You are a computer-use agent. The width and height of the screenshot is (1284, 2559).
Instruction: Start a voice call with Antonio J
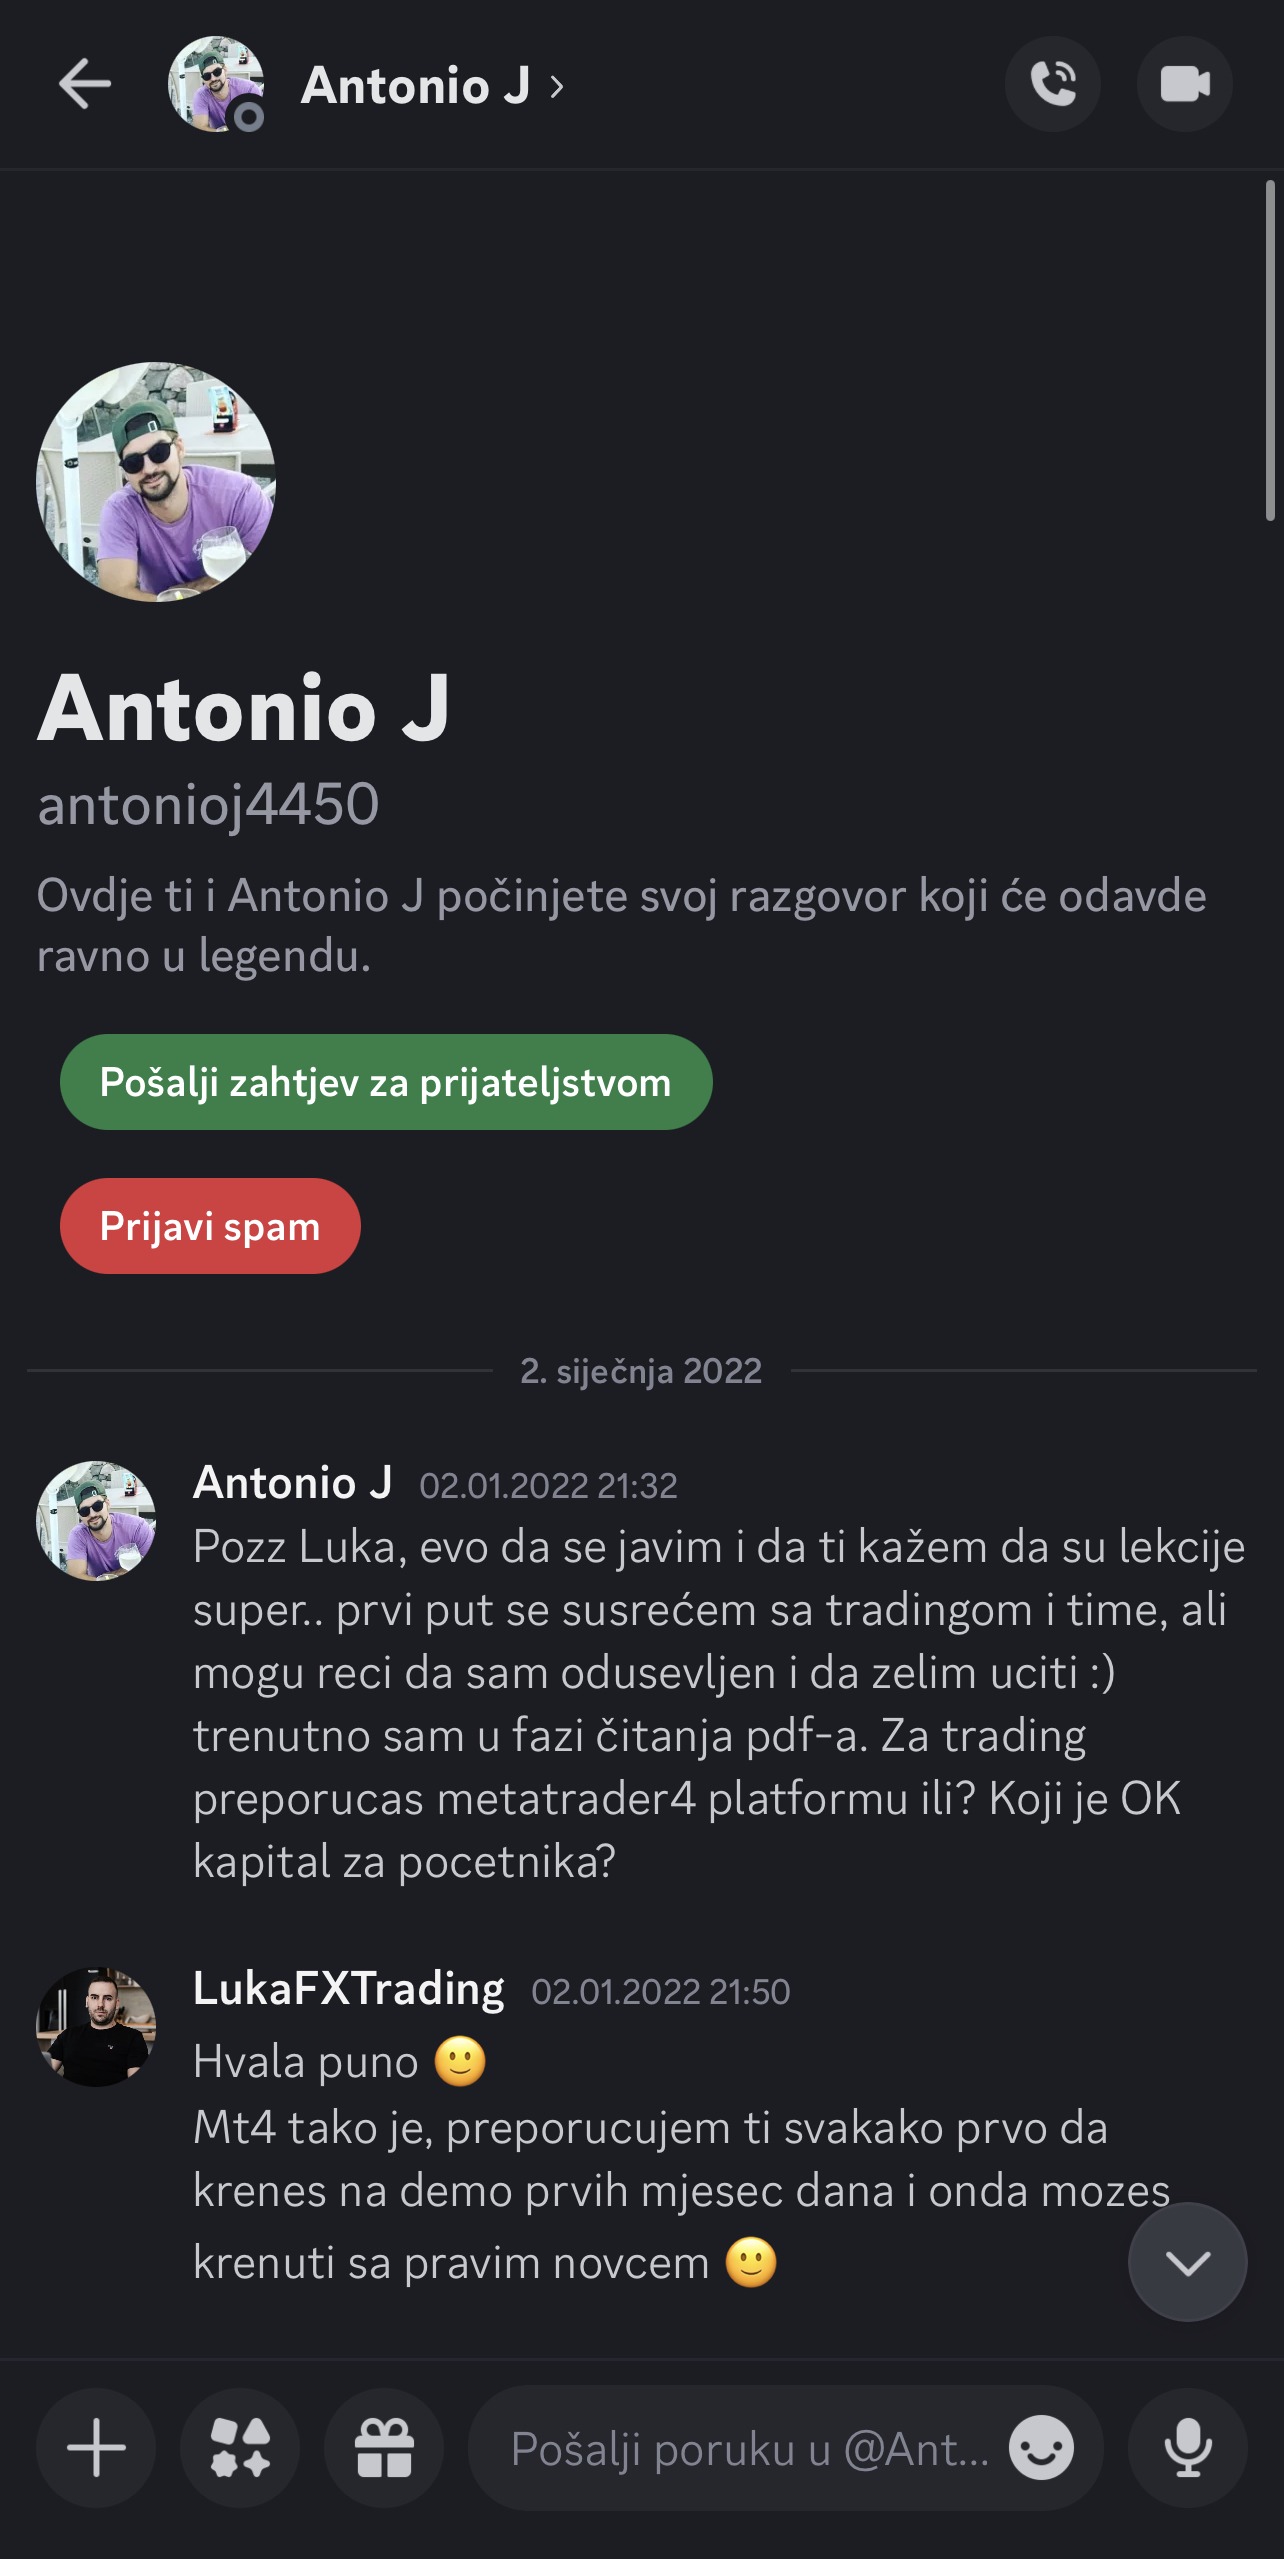pyautogui.click(x=1052, y=84)
